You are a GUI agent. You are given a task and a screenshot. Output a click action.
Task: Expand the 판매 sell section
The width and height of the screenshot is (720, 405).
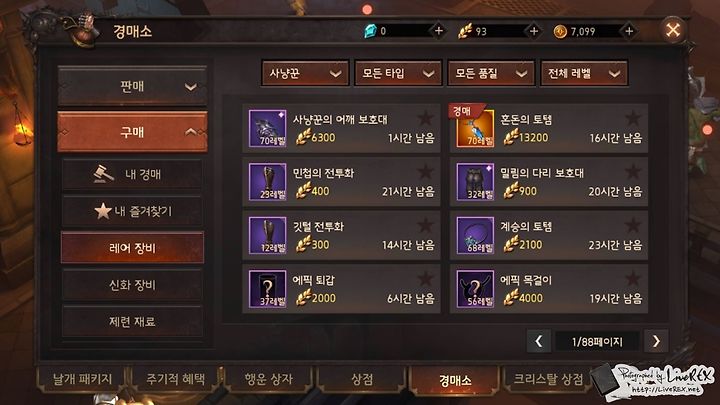(x=132, y=86)
